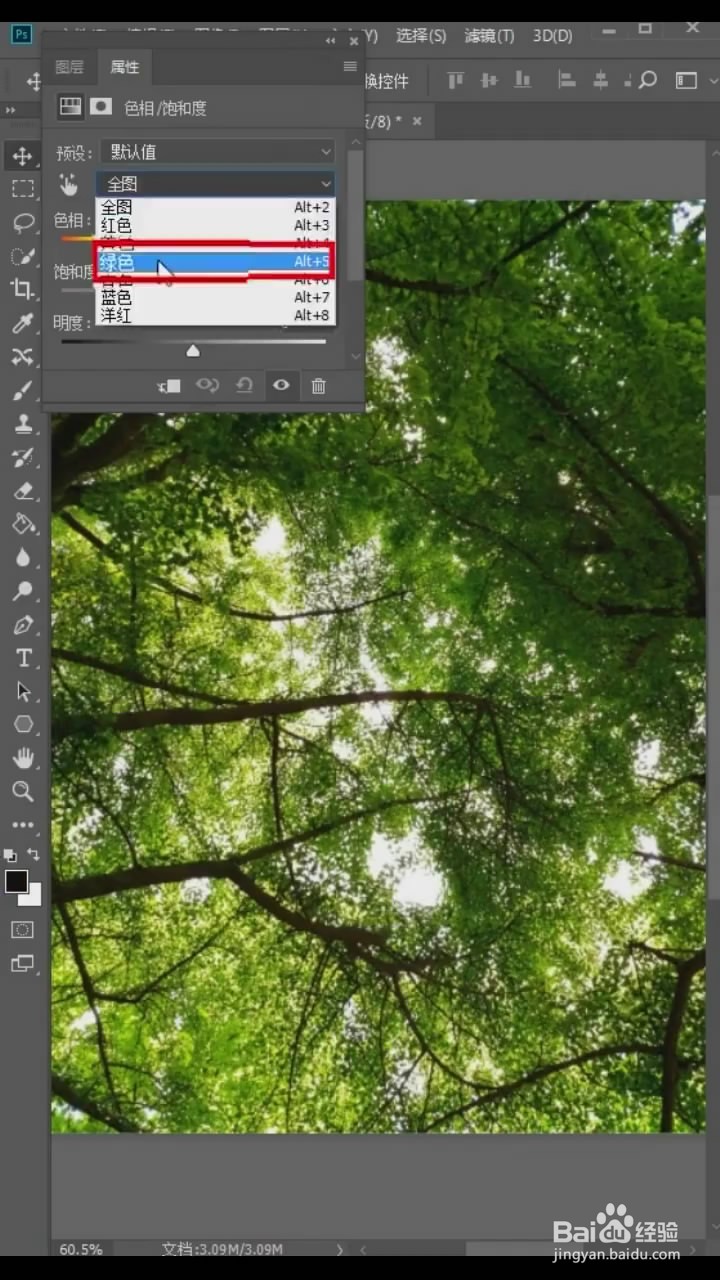Screen dimensions: 720x1280
Task: Click the mask icon in Properties panel
Action: pyautogui.click(x=100, y=106)
